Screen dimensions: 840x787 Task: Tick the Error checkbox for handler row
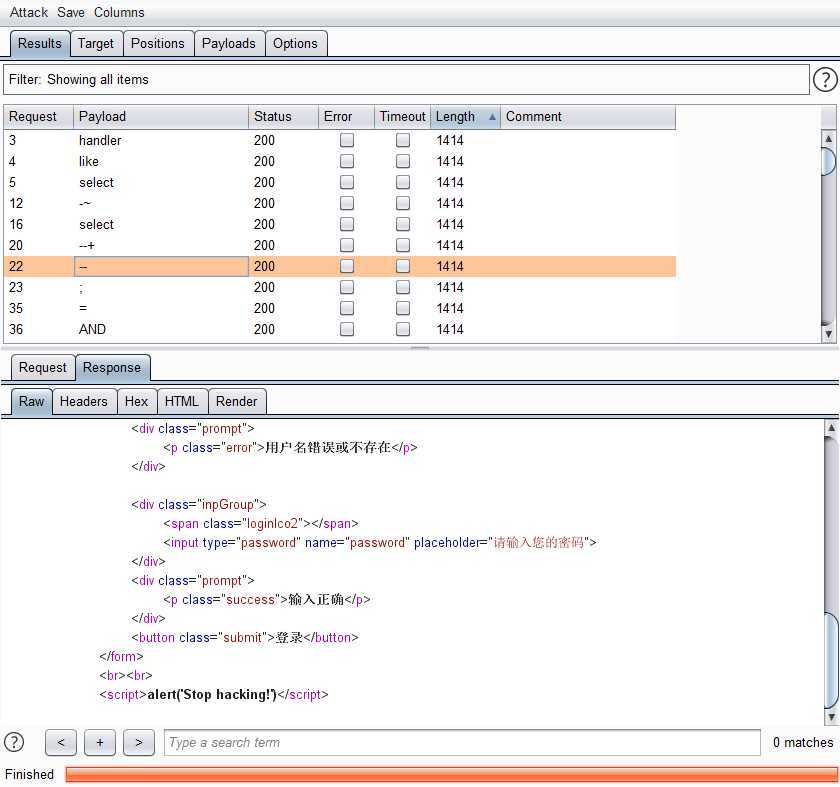point(347,140)
